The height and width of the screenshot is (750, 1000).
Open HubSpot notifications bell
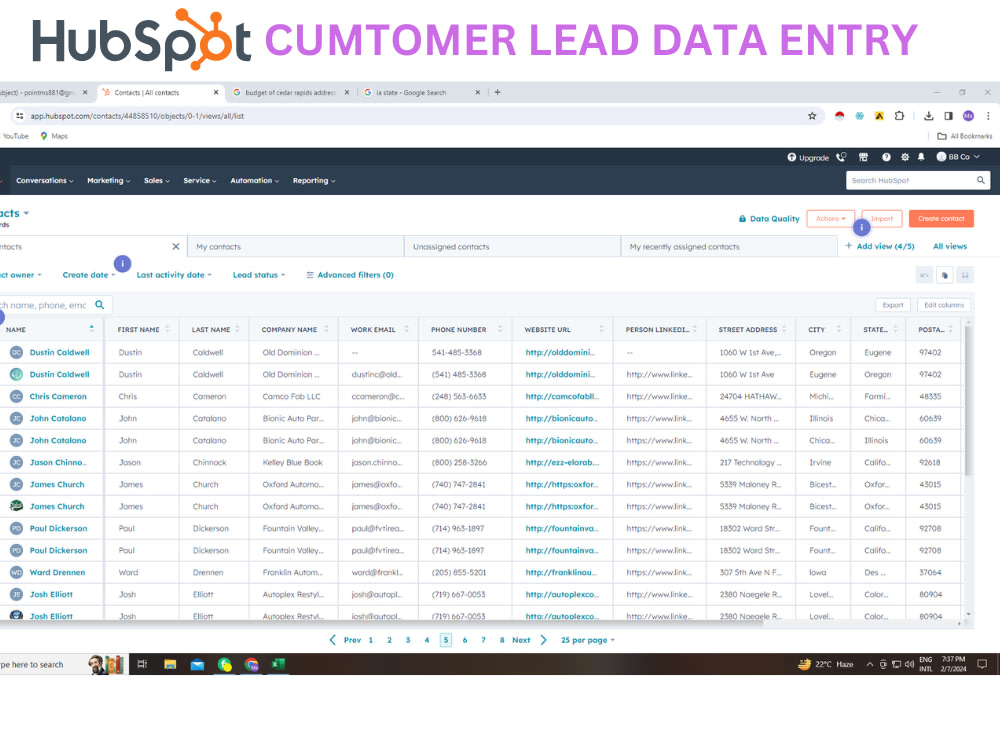(x=921, y=157)
